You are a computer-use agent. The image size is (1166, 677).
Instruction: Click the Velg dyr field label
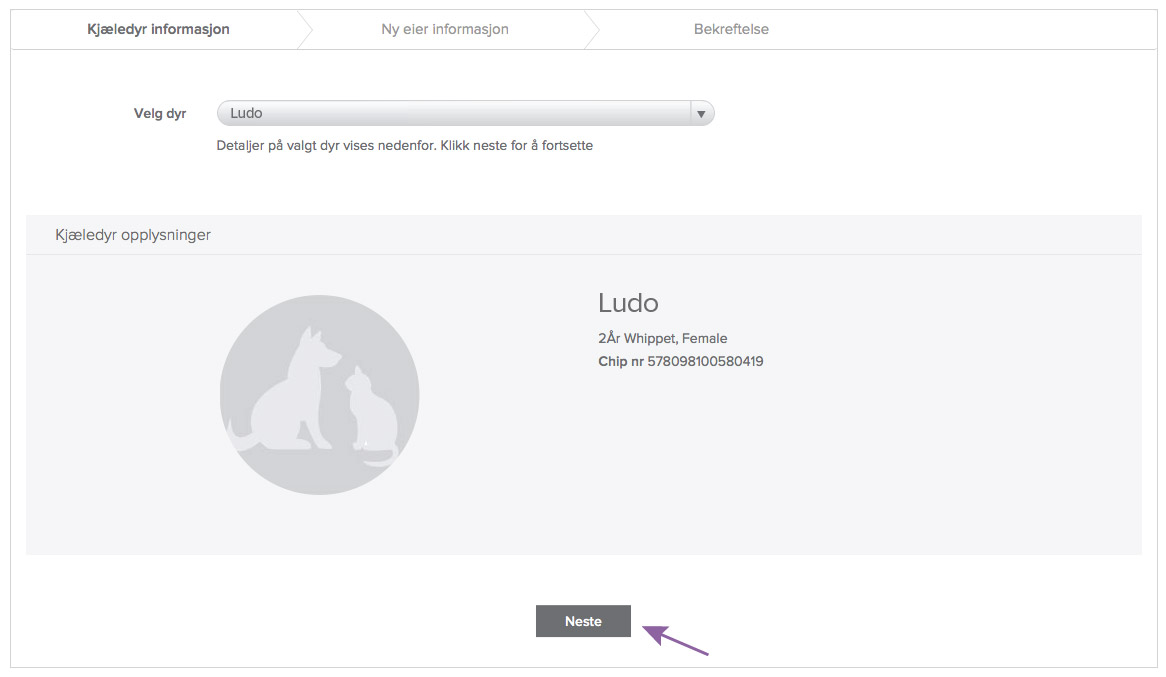click(160, 114)
